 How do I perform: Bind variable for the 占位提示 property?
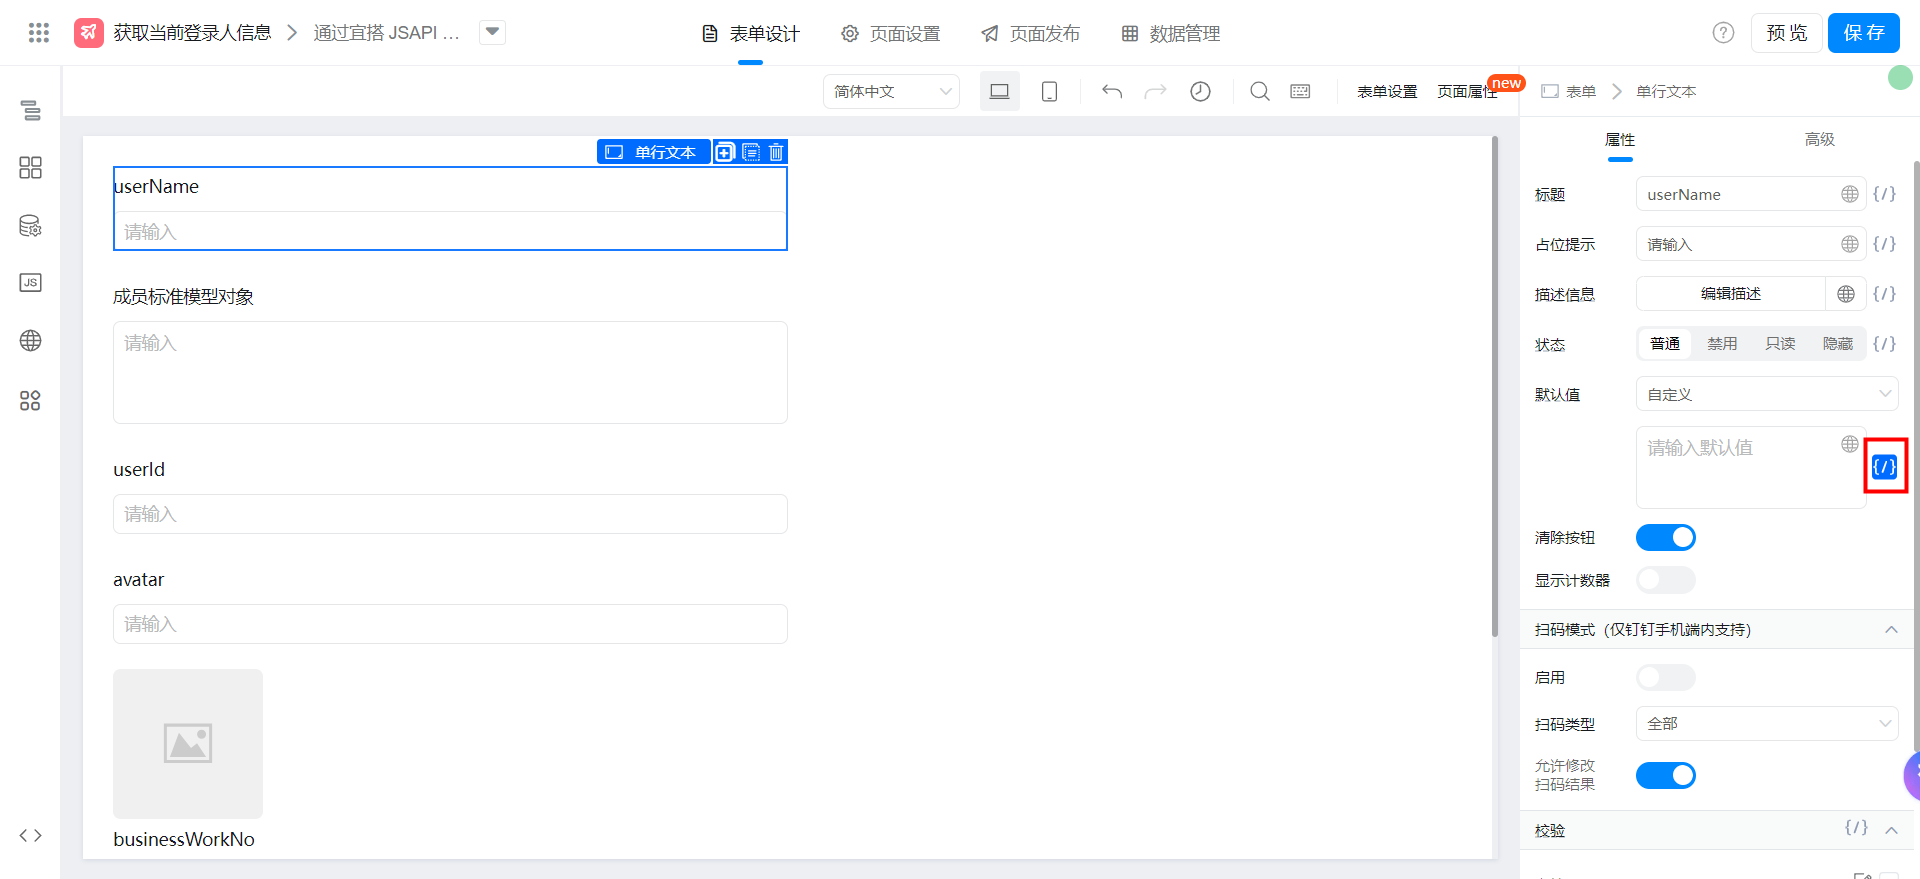[x=1884, y=244]
